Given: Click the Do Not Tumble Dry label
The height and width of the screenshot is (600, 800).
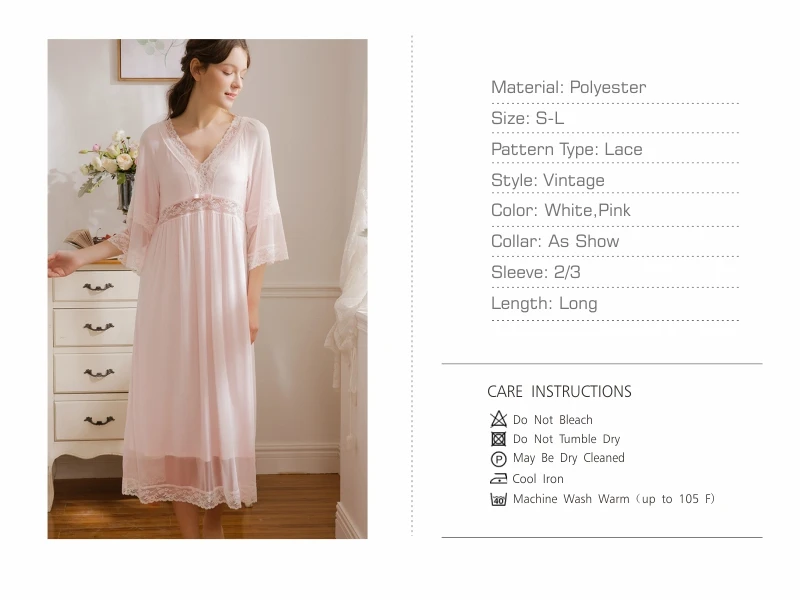Looking at the screenshot, I should coord(566,439).
